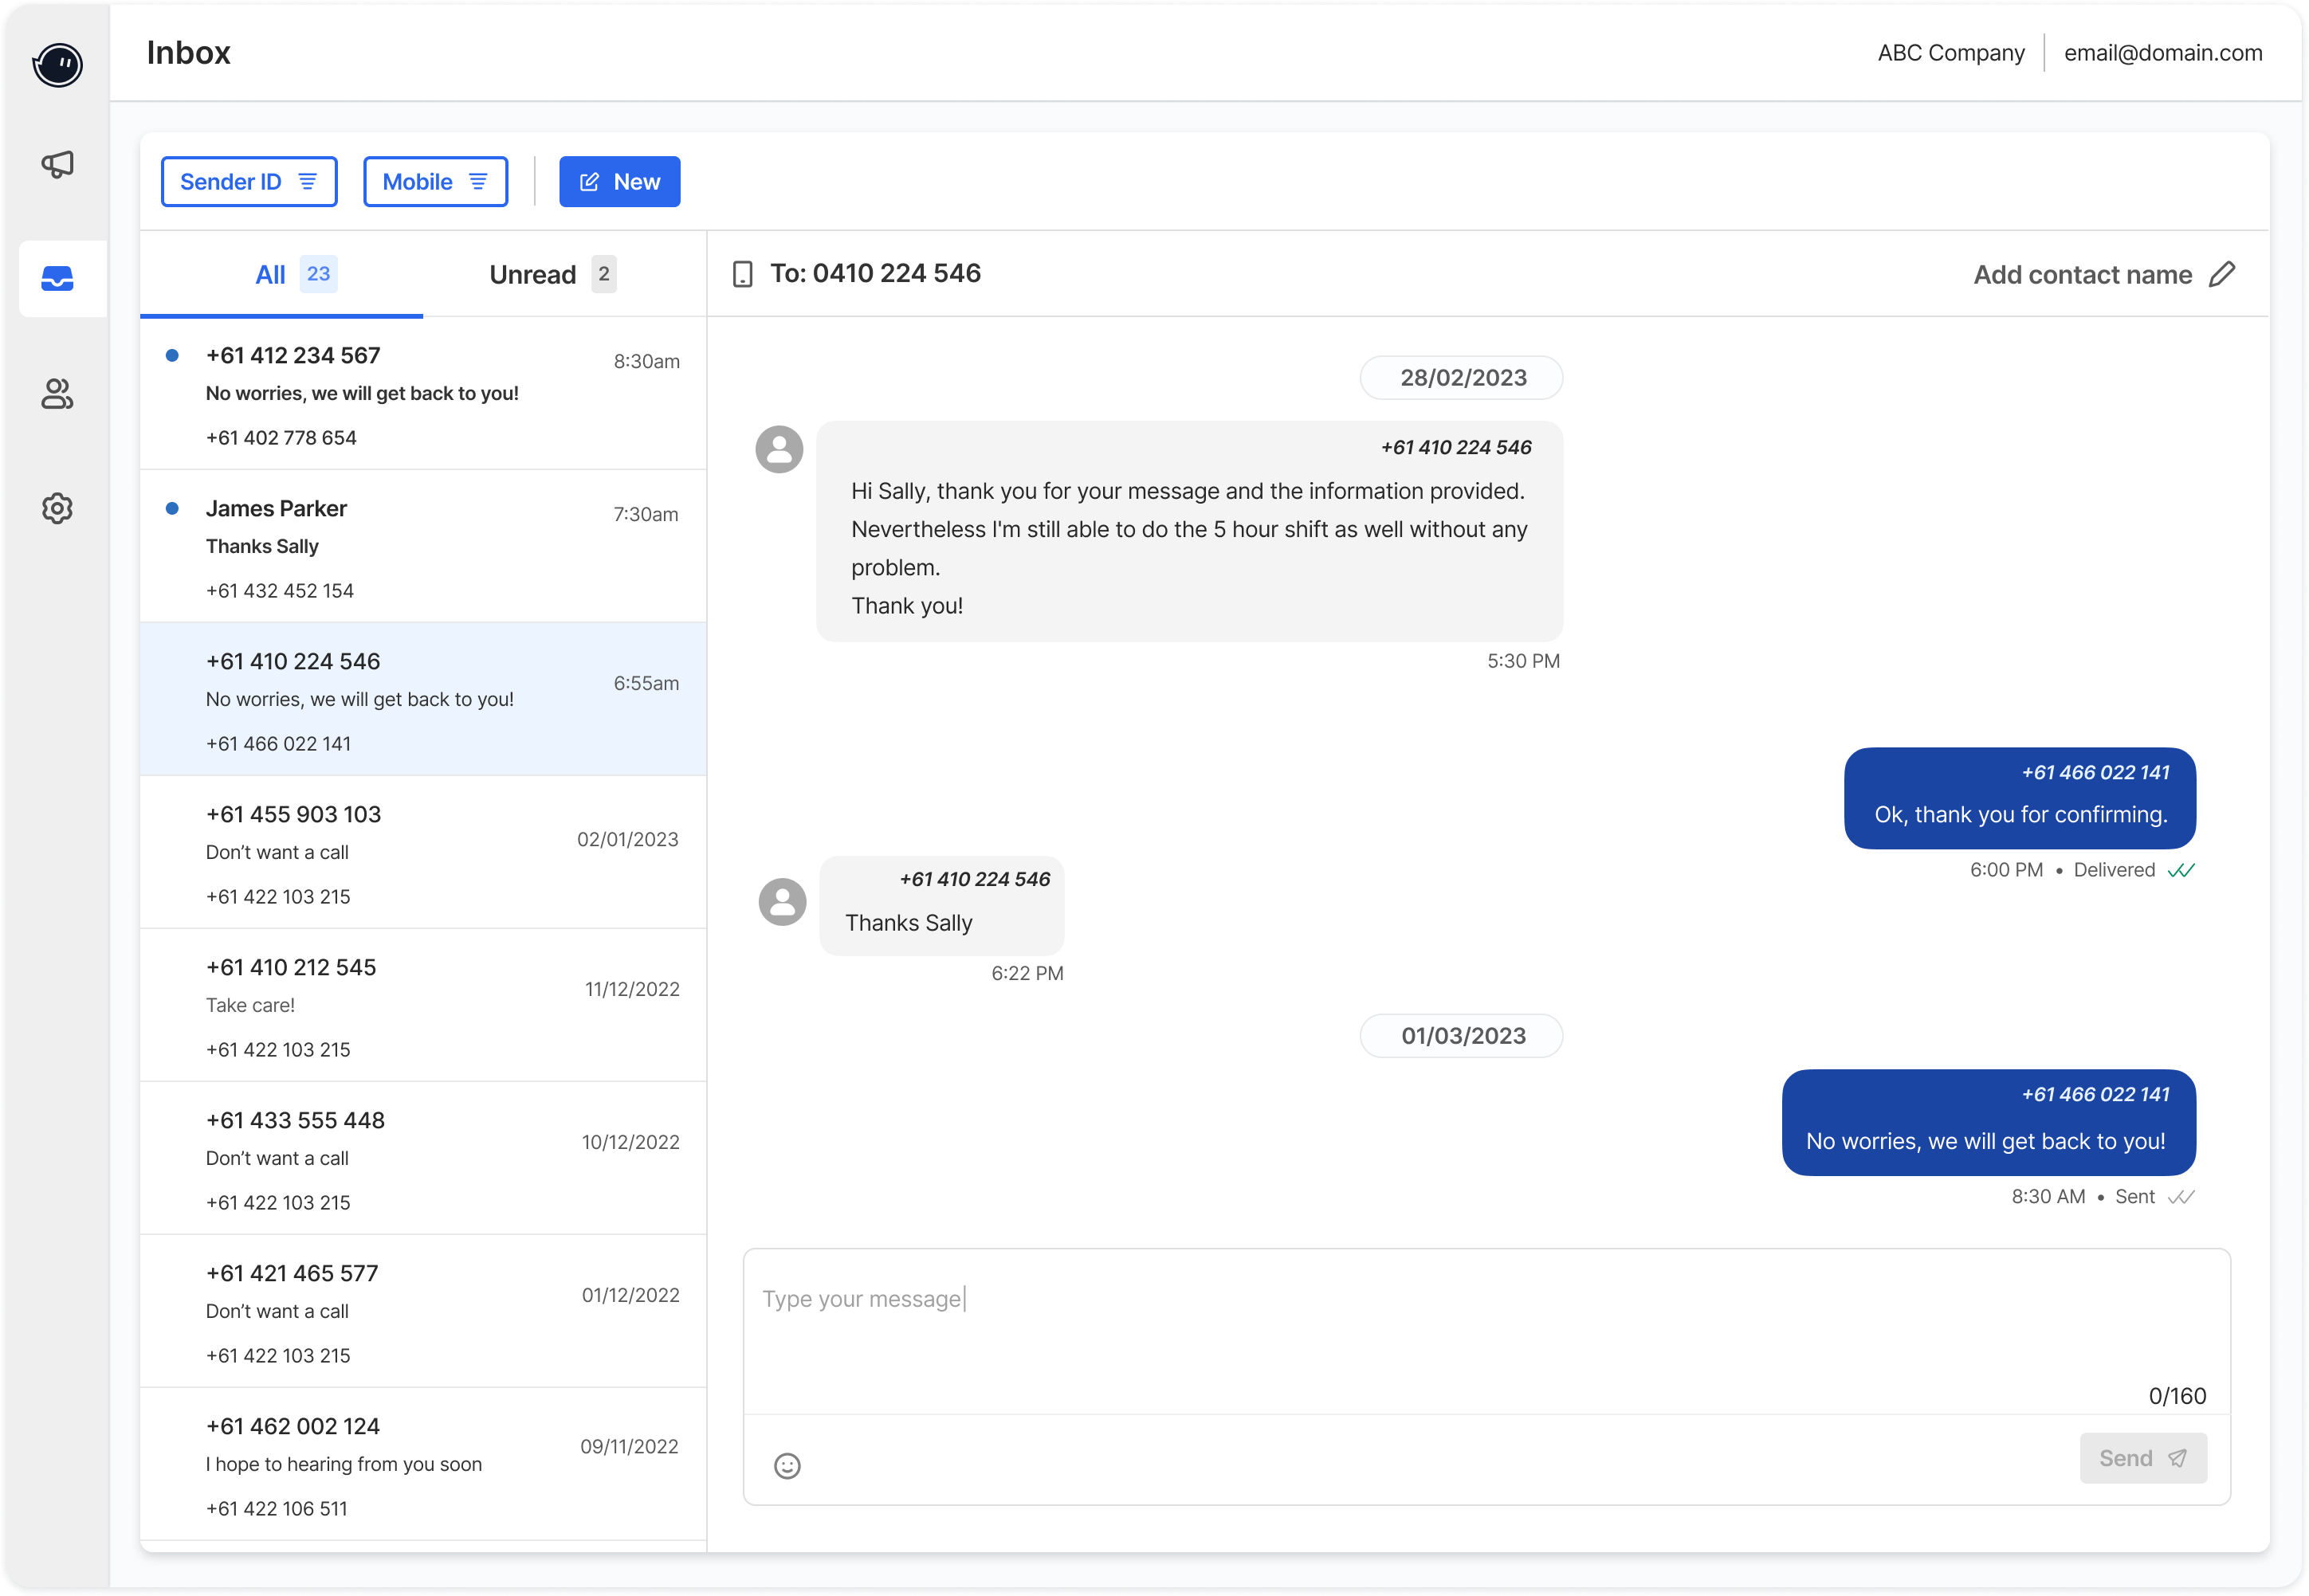Open conversation +61 455 903 103

click(423, 852)
